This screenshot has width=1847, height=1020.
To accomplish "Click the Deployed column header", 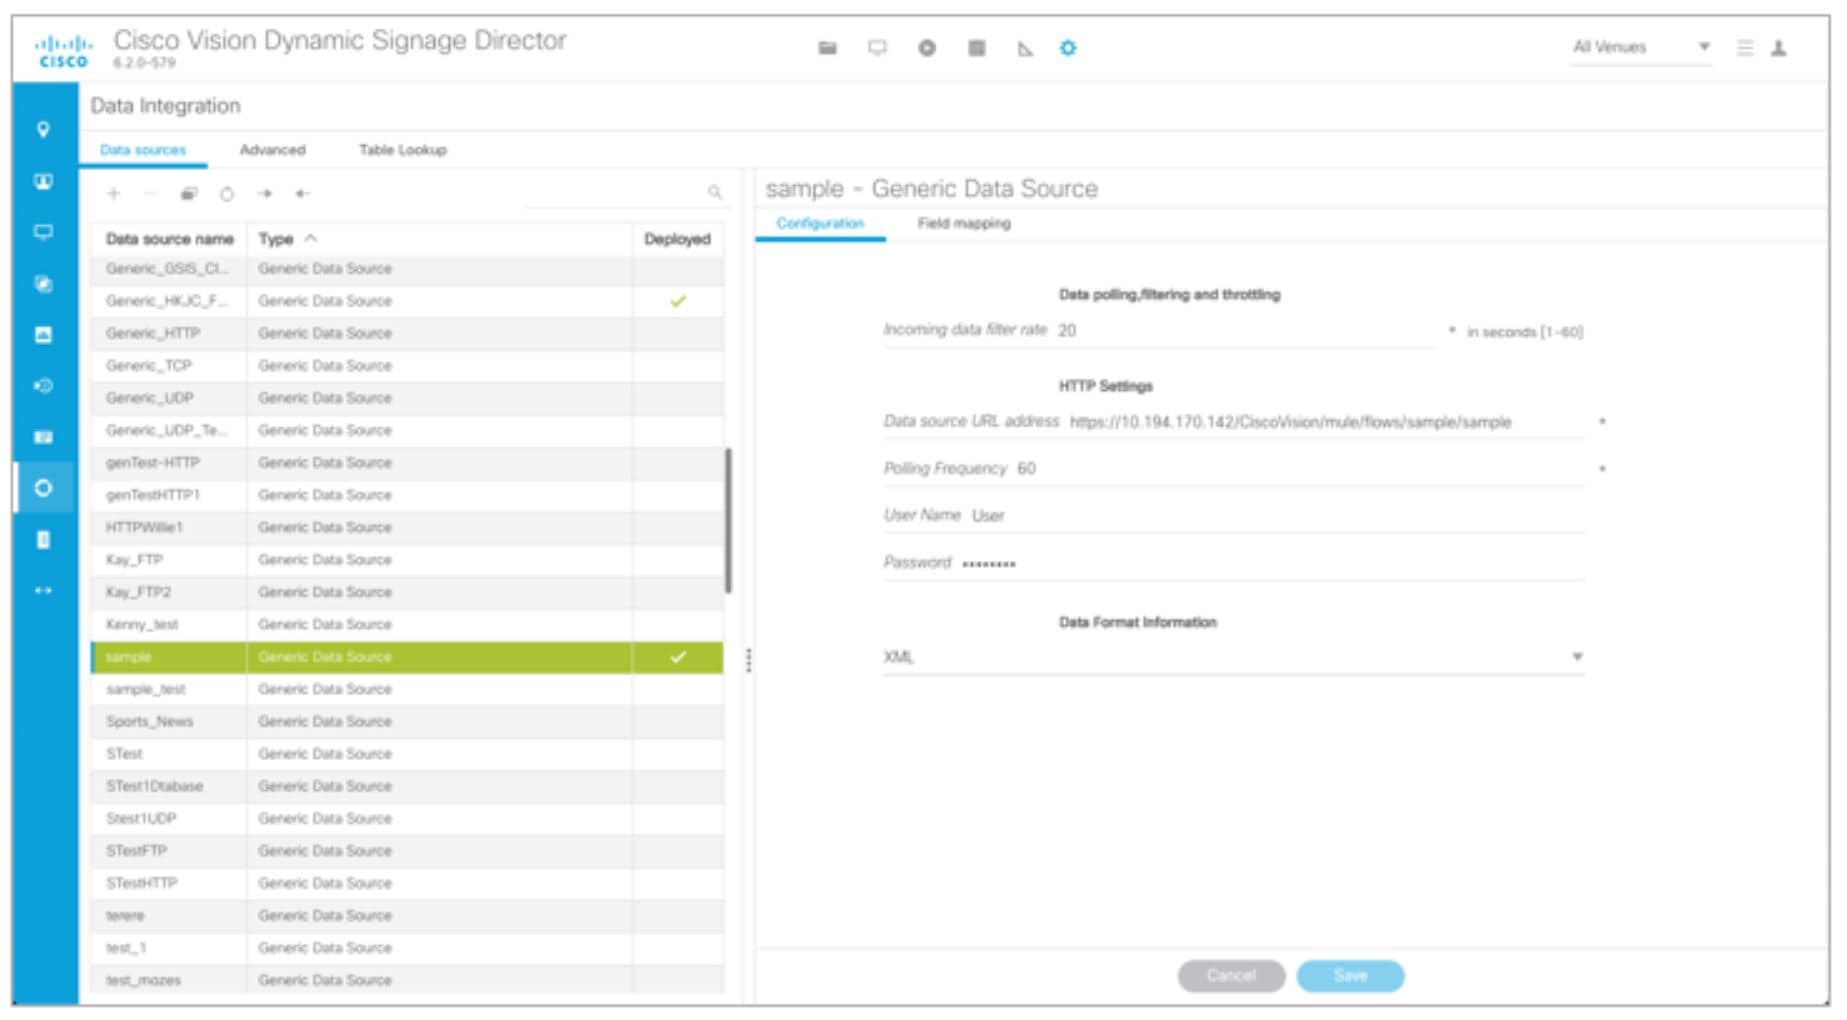I will (x=677, y=239).
